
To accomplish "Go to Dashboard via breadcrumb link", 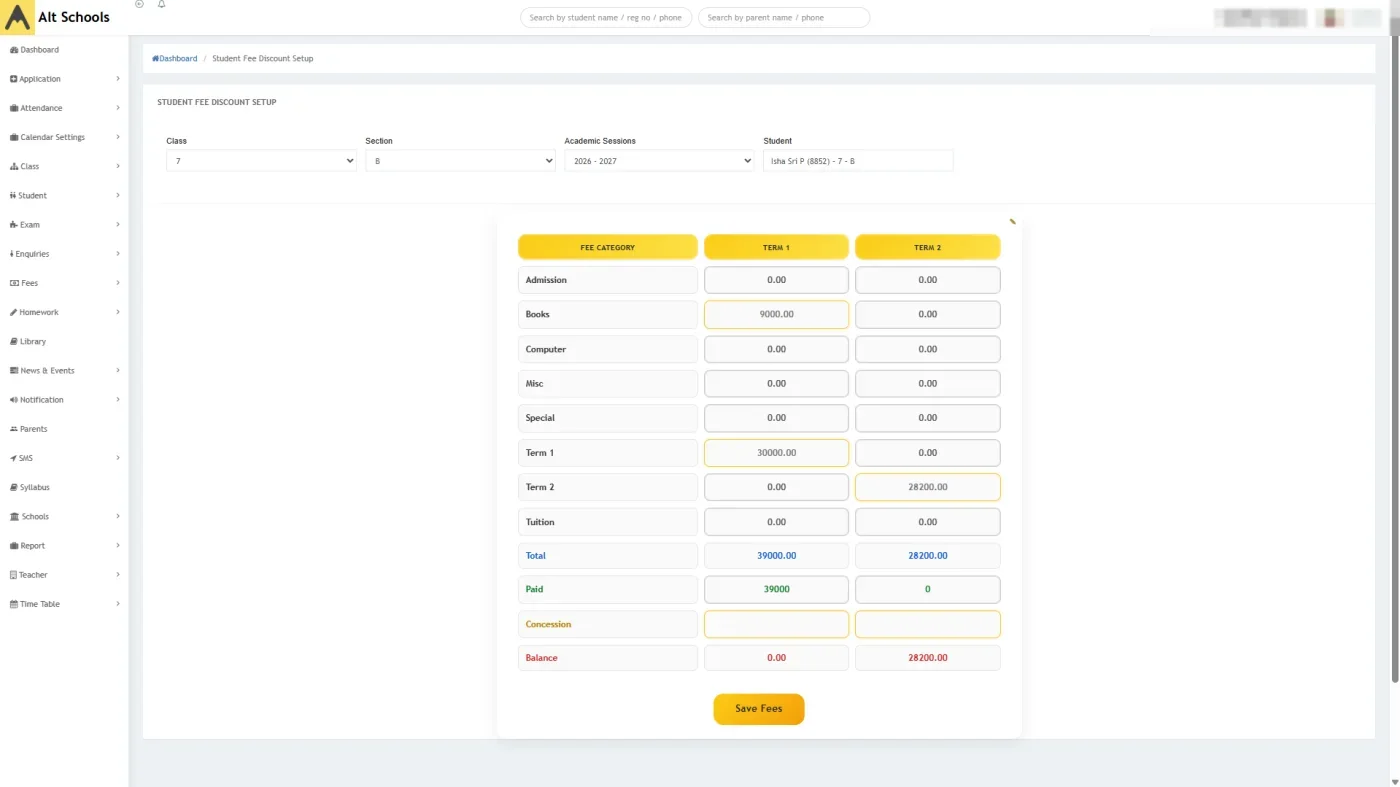I will tap(175, 59).
